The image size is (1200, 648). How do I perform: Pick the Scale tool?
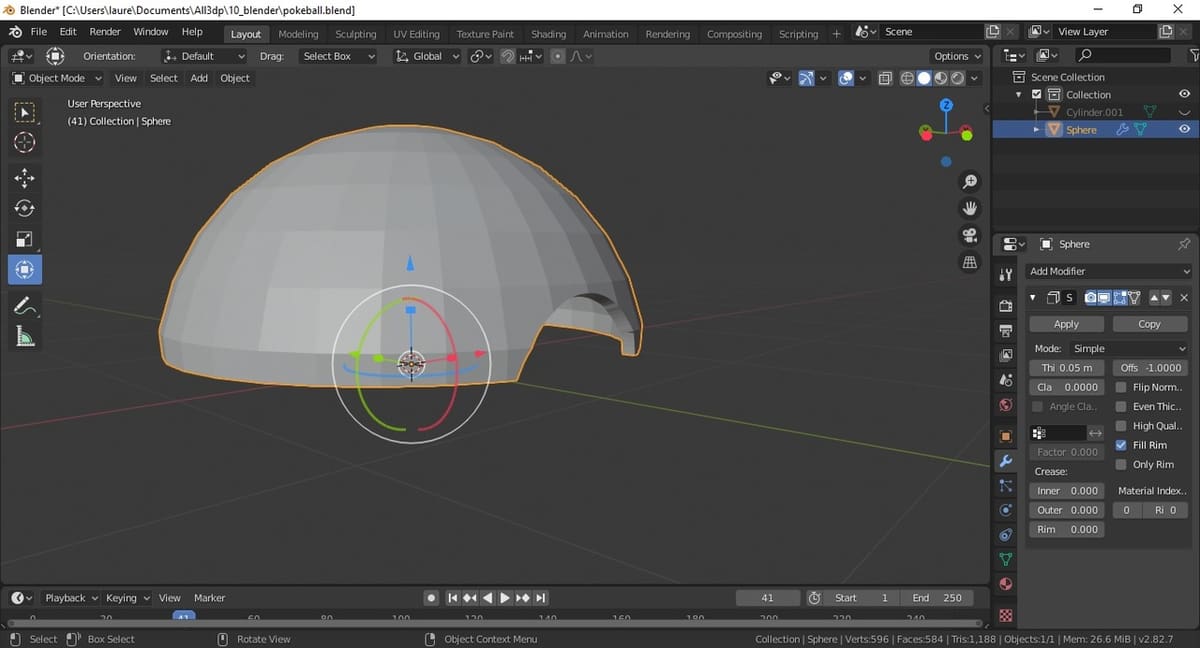[x=25, y=239]
